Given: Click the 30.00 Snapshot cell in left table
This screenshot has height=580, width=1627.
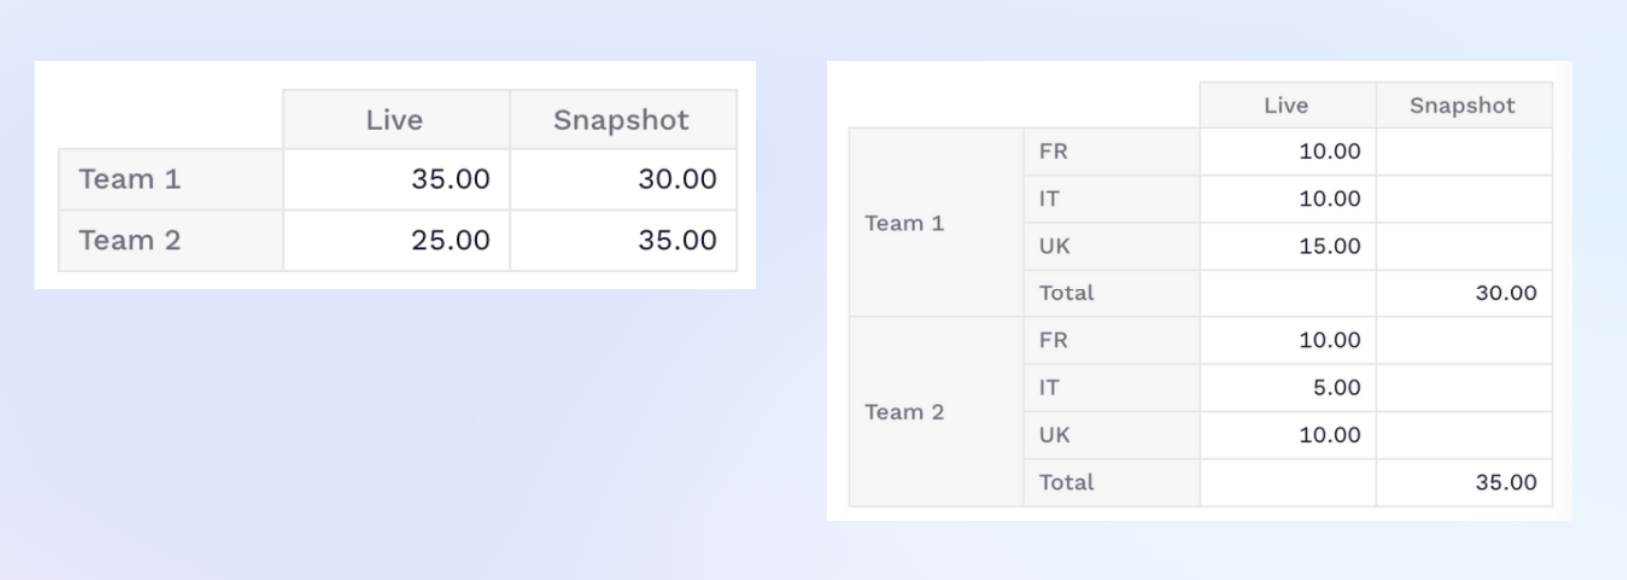Looking at the screenshot, I should [623, 179].
